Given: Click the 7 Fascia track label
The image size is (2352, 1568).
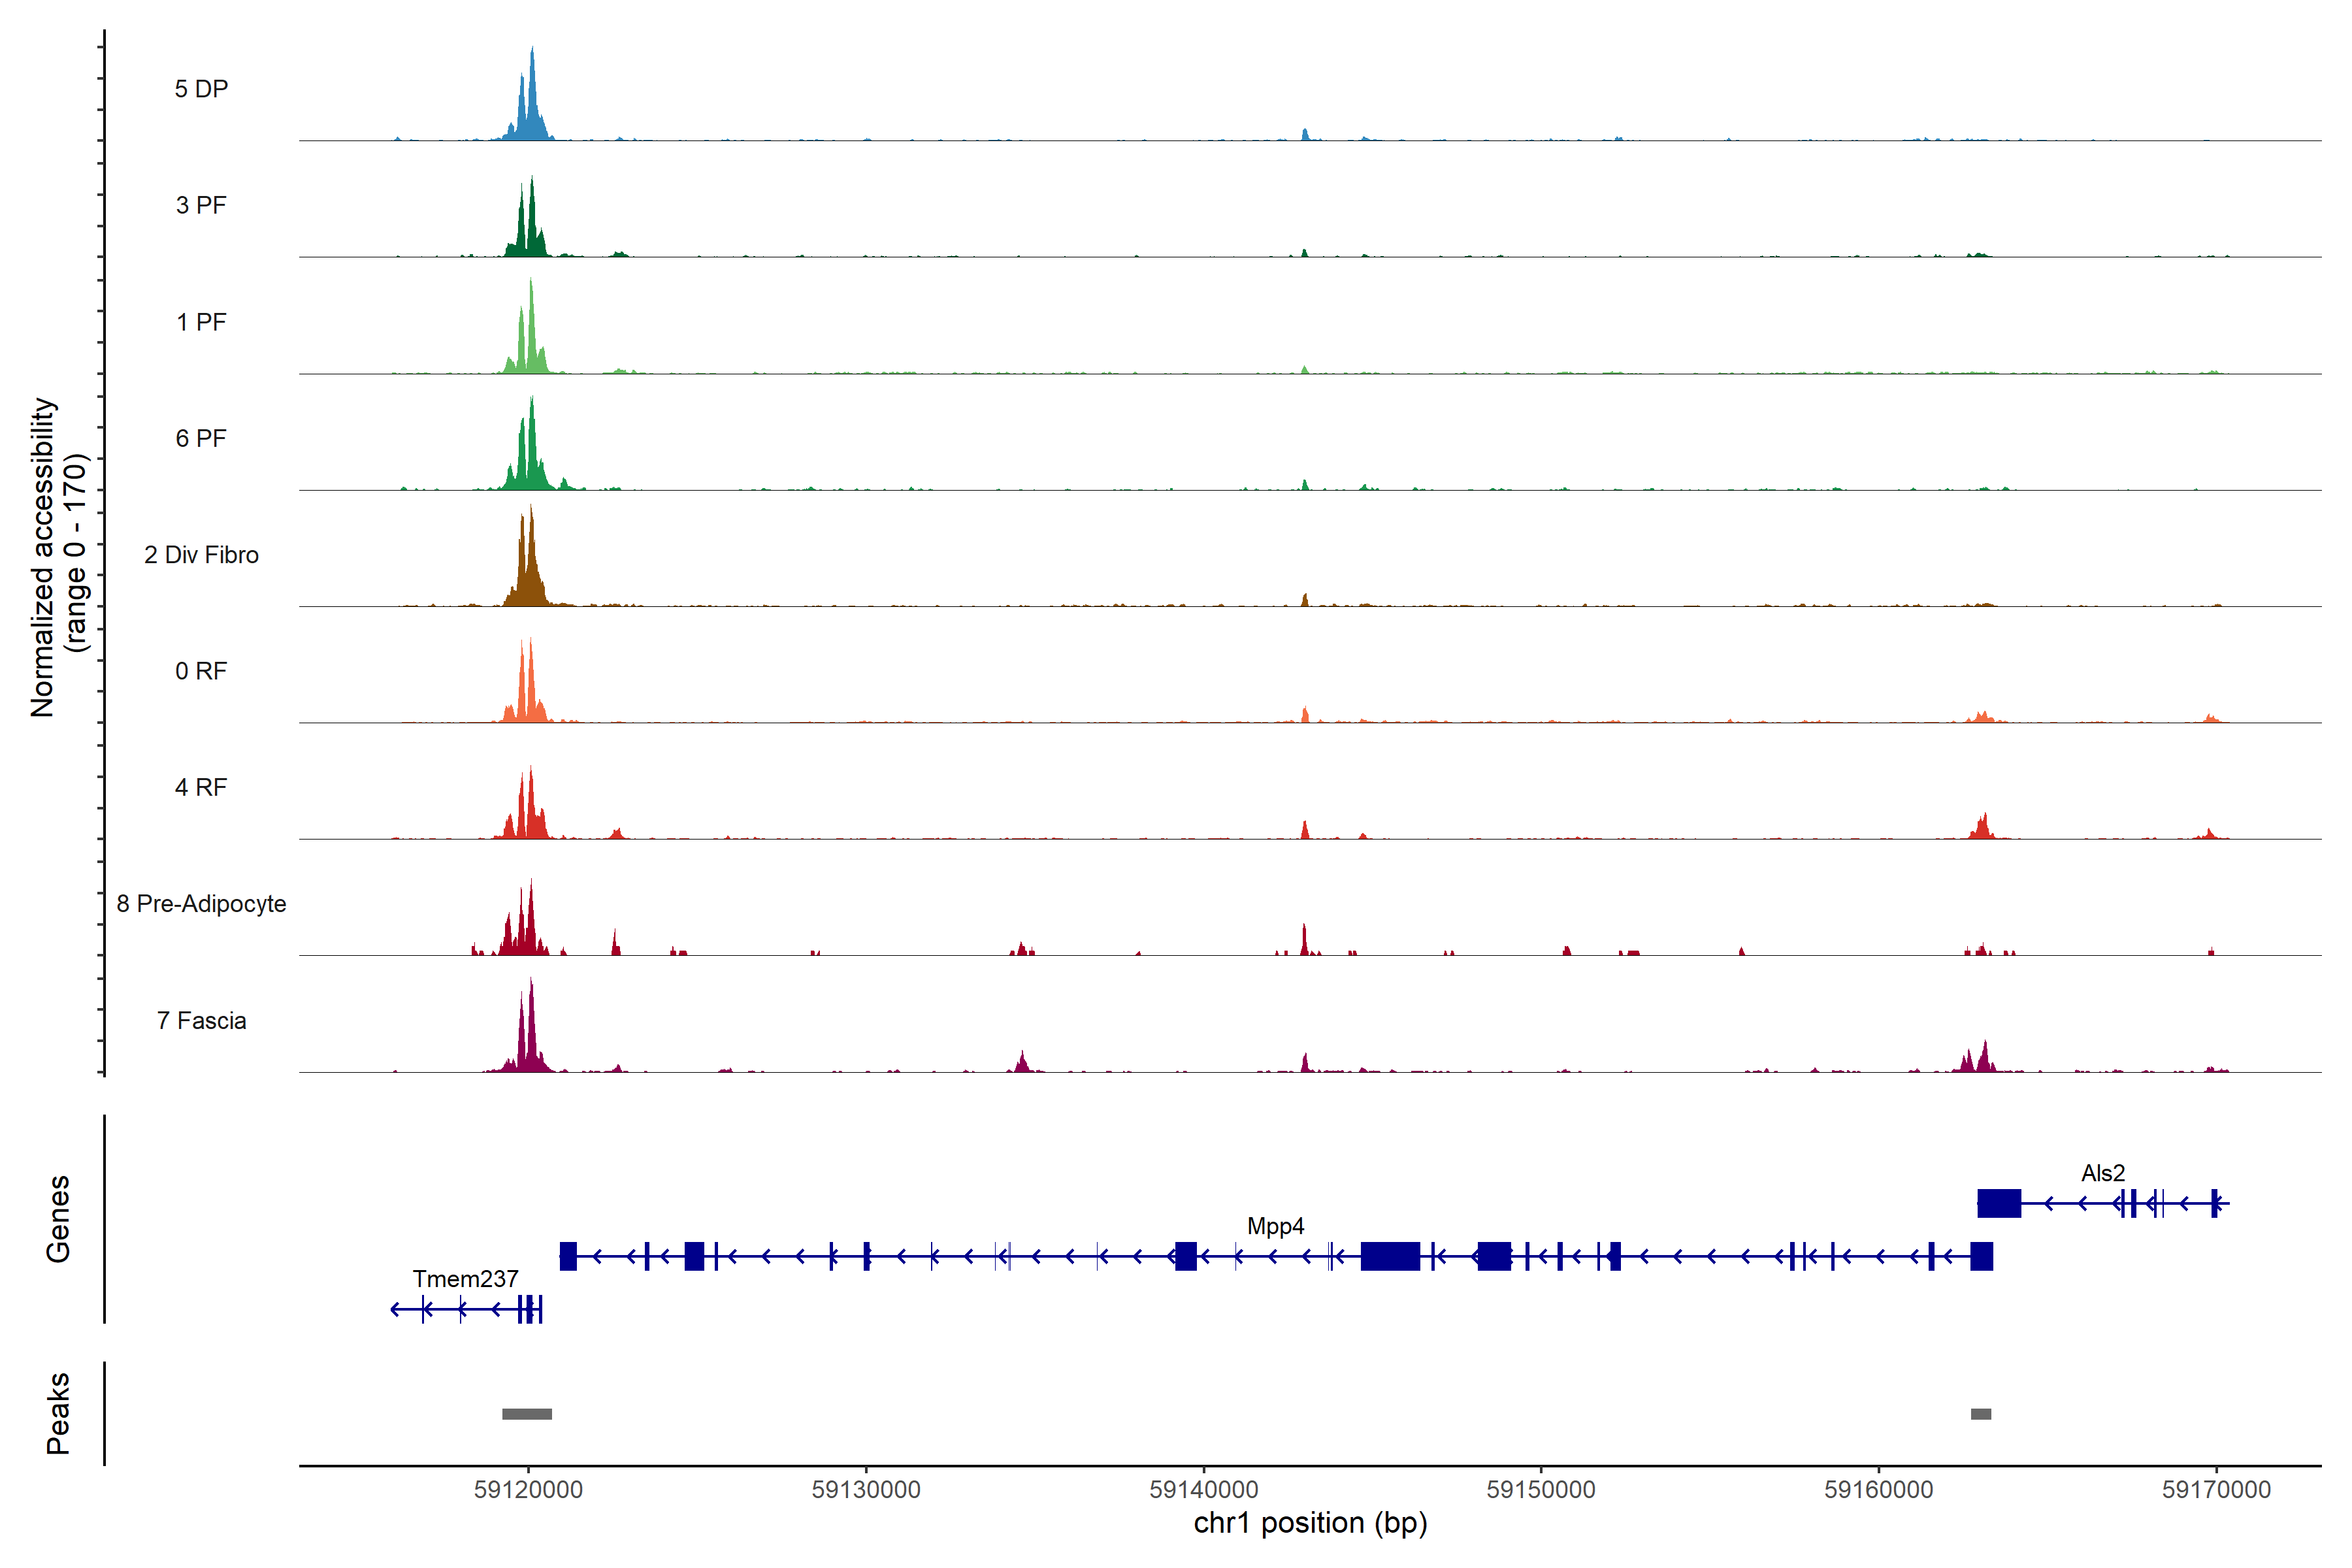Looking at the screenshot, I should pyautogui.click(x=201, y=1021).
